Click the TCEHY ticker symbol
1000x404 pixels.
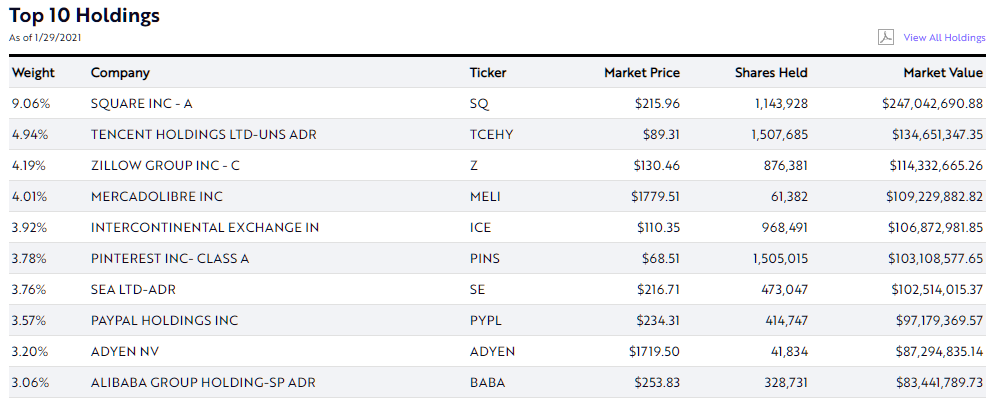pyautogui.click(x=491, y=135)
